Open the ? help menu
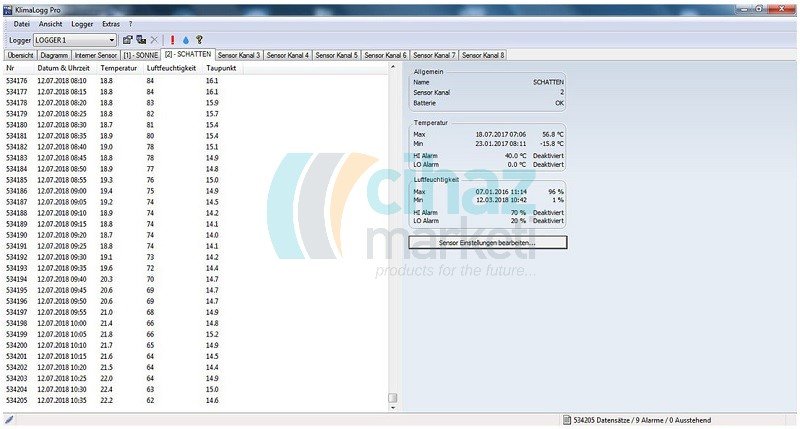This screenshot has width=800, height=429. click(x=131, y=24)
